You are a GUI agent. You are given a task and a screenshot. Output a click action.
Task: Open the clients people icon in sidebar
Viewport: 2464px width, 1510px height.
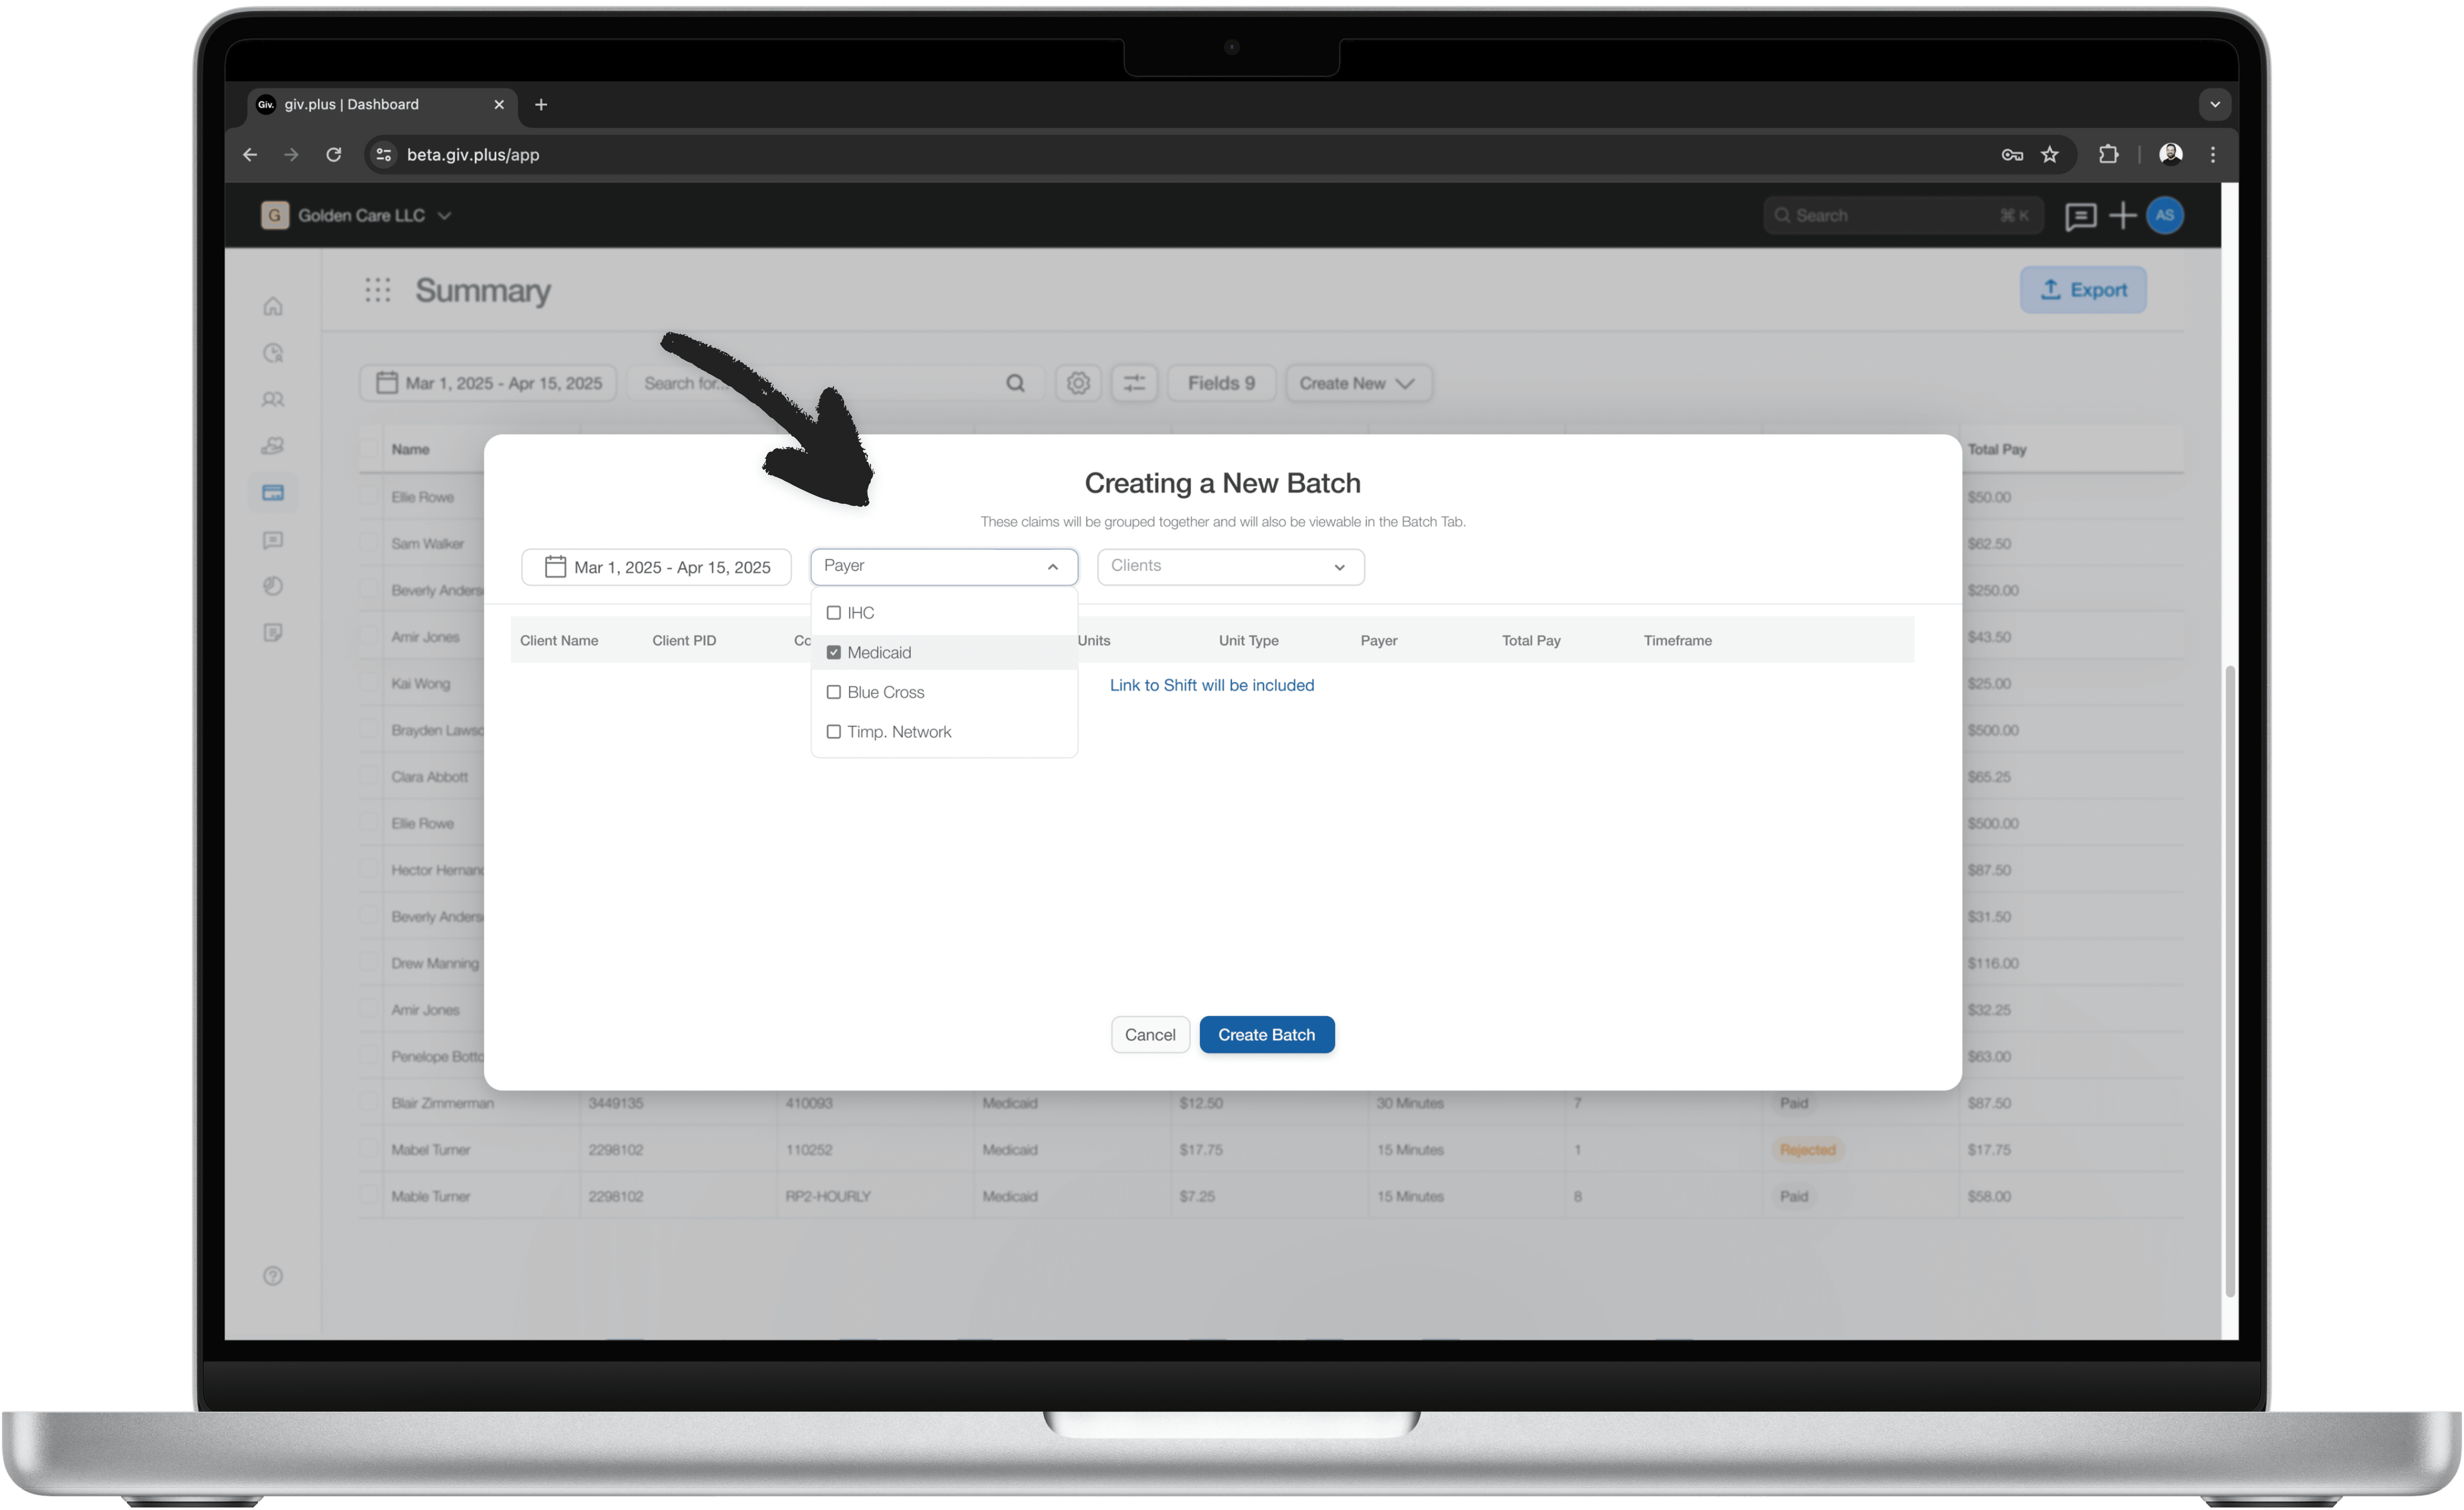(273, 399)
